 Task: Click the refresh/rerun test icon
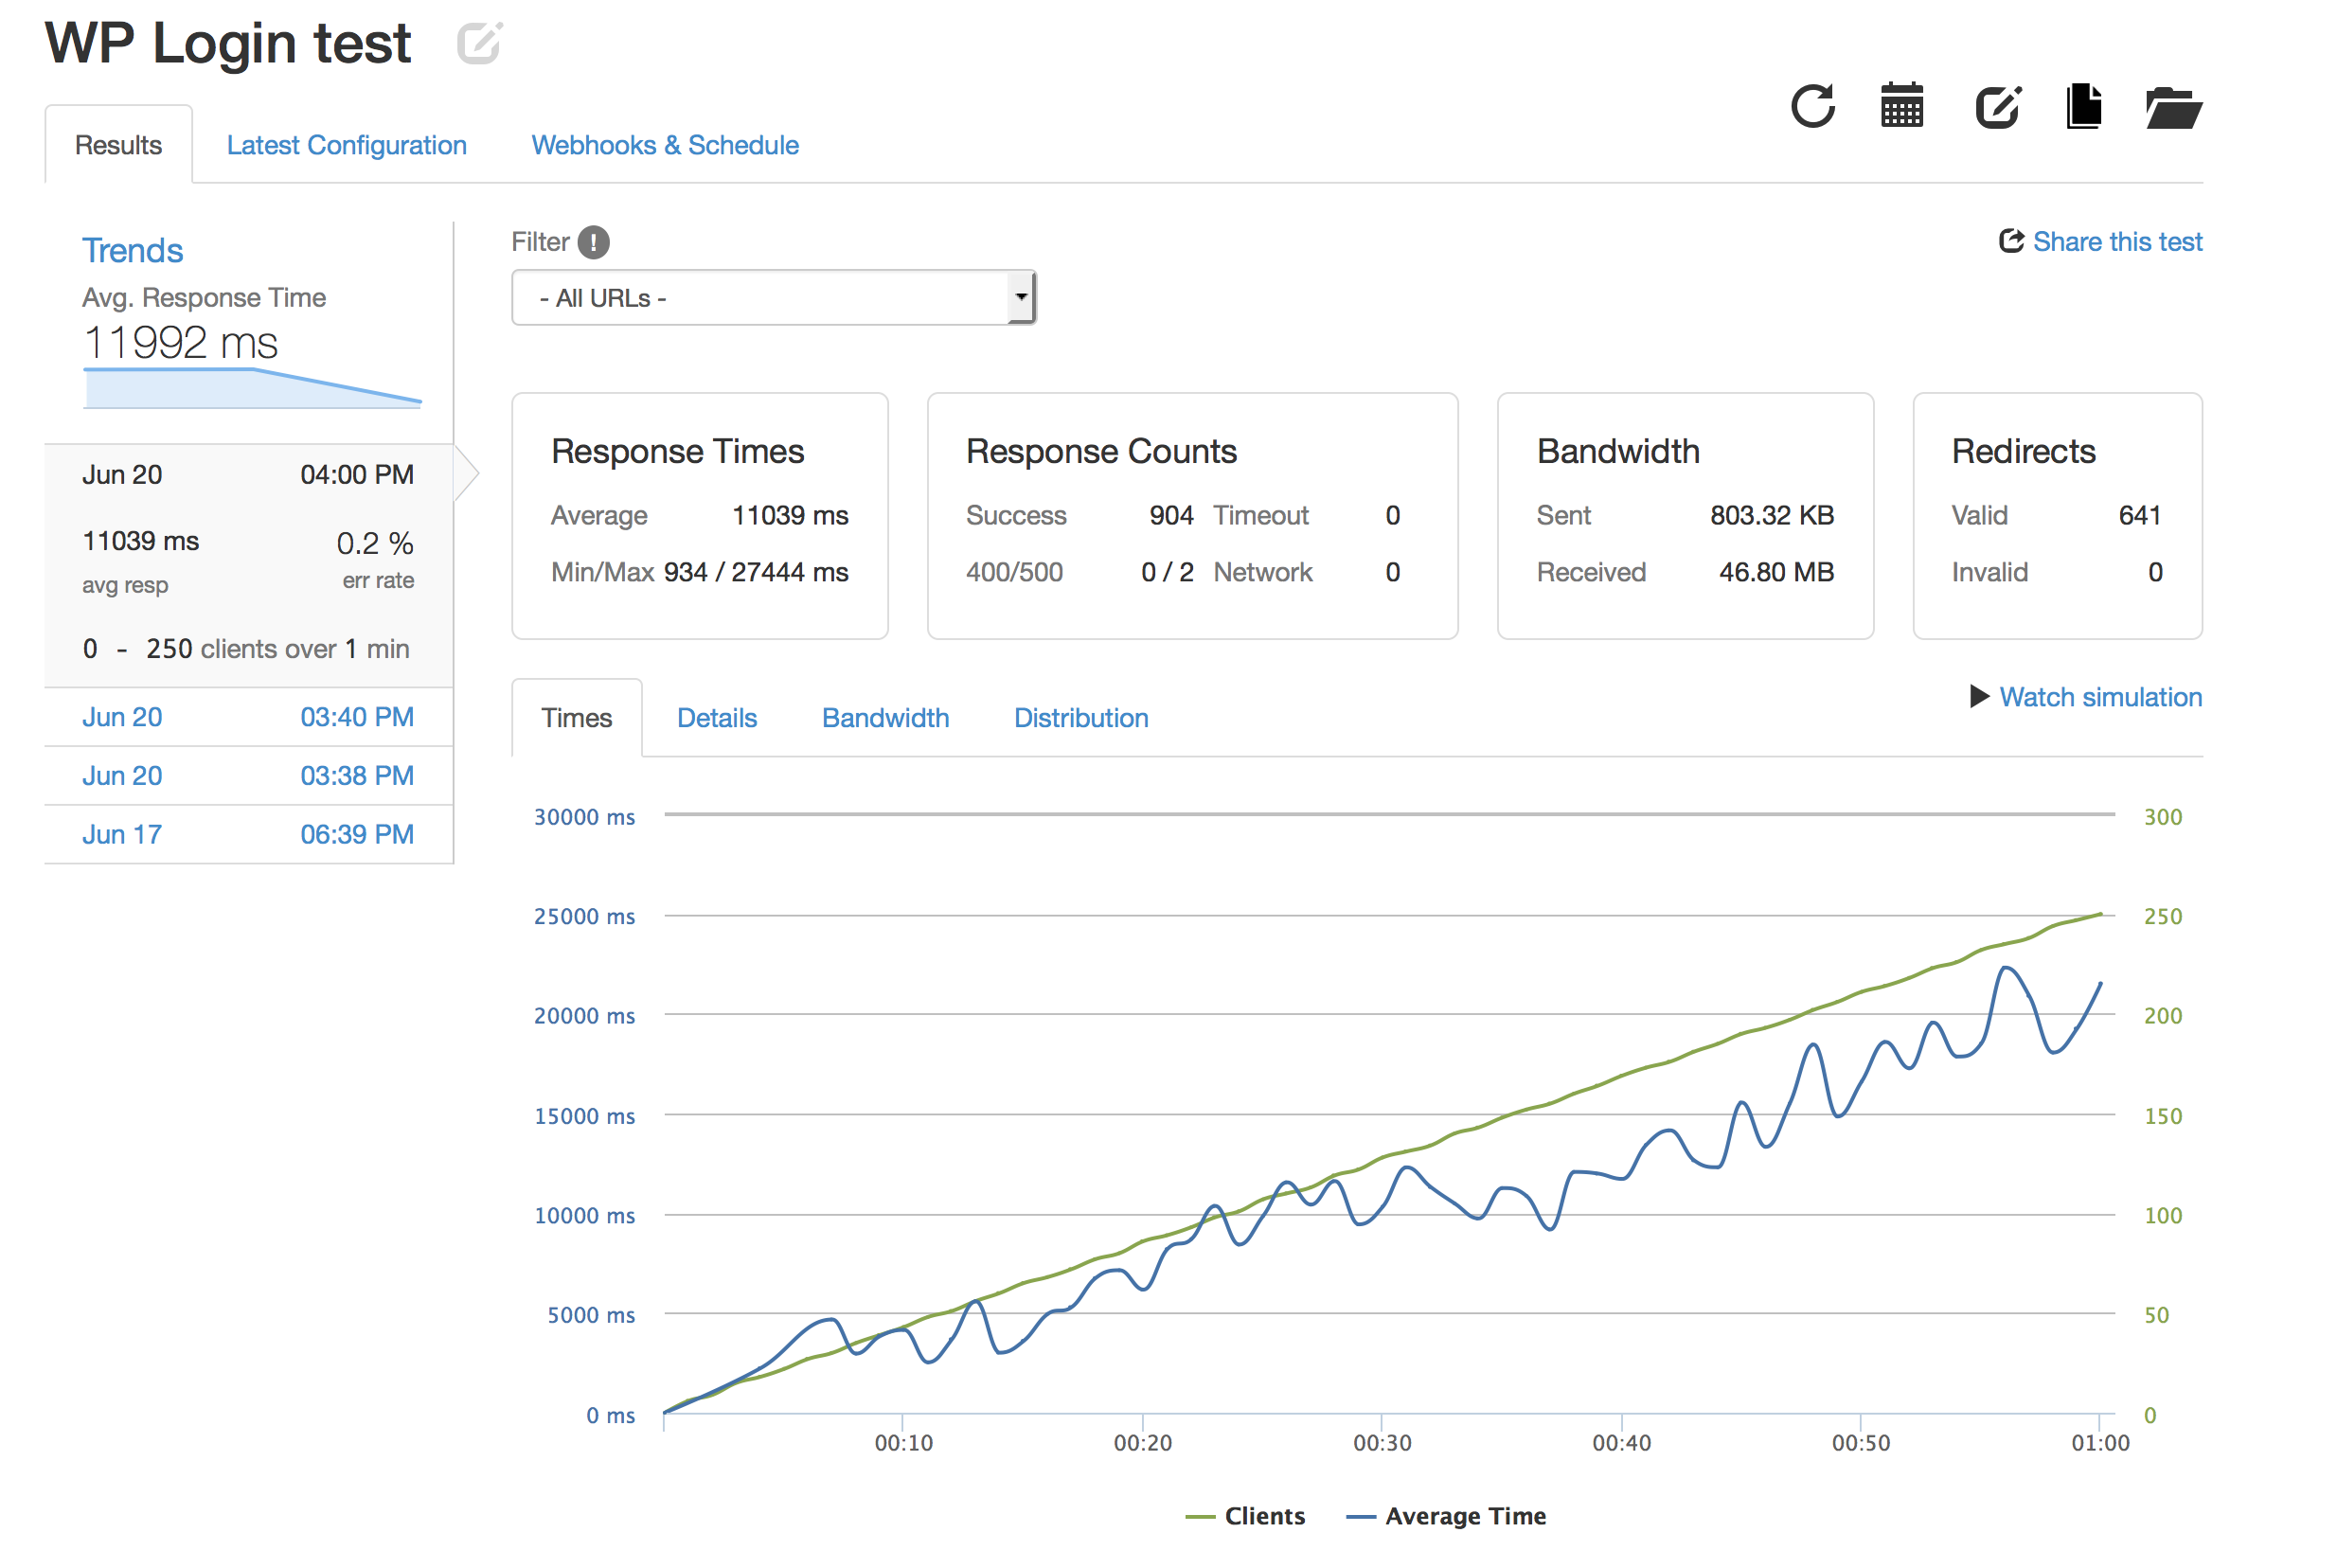(x=1812, y=106)
